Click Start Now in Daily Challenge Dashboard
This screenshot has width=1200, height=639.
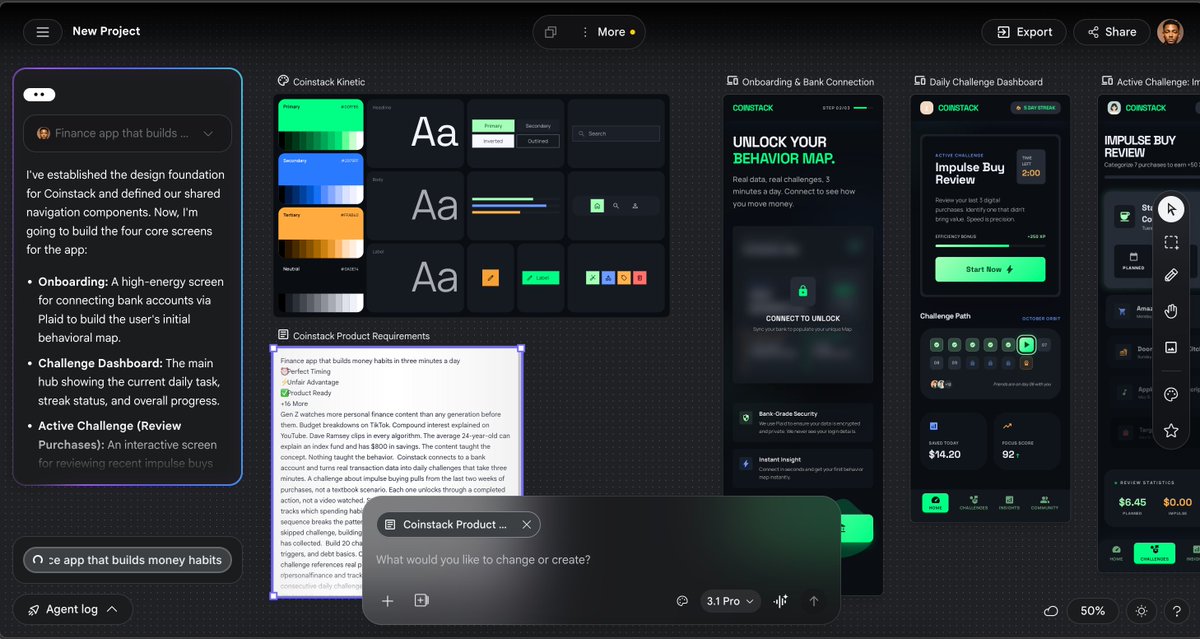pyautogui.click(x=990, y=269)
